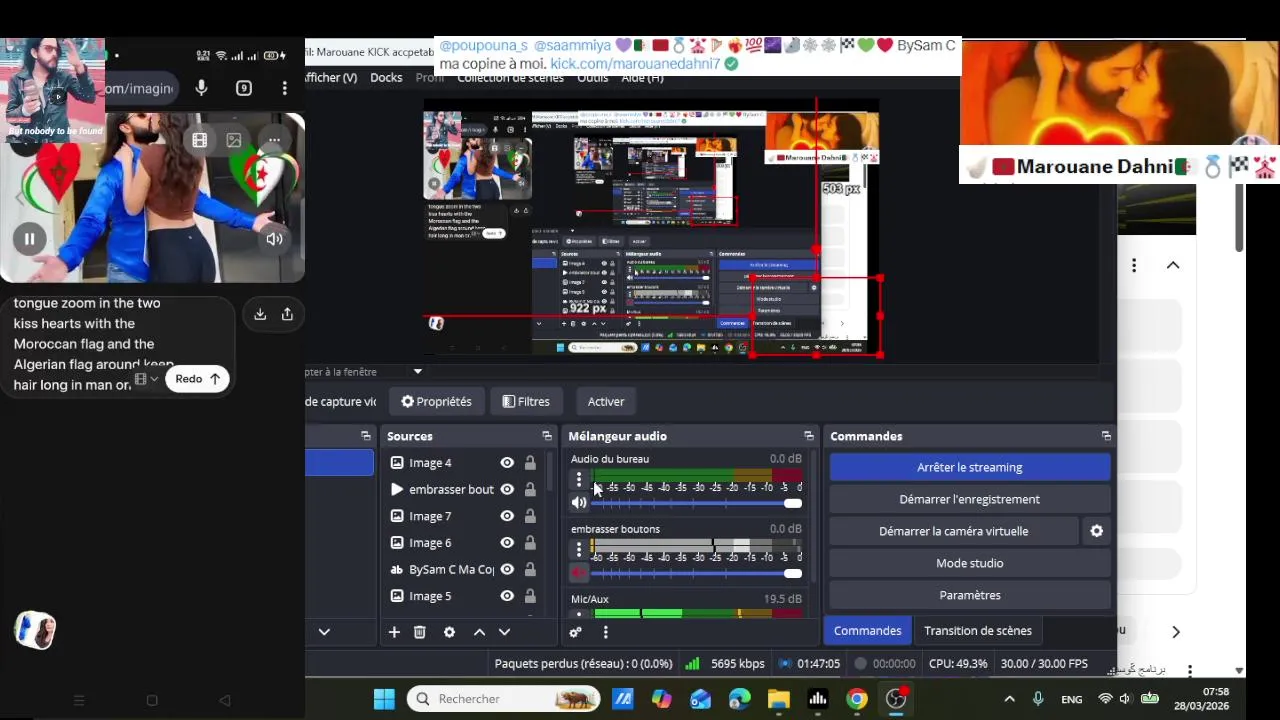Open advanced audio properties gears icon
Screen dimensions: 1280x720
tap(575, 632)
